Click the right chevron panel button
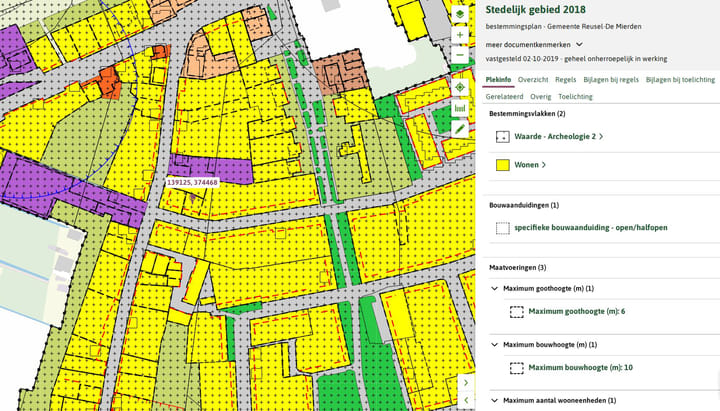This screenshot has width=720, height=411. 465,383
